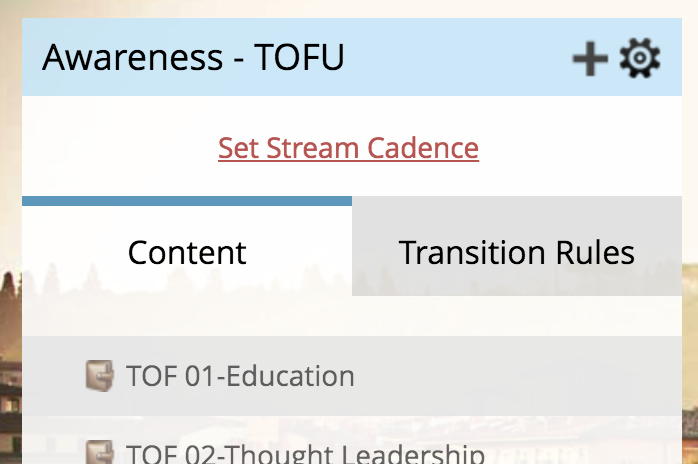
Task: Select the TOF 02-Thought Leadership label
Action: point(305,455)
